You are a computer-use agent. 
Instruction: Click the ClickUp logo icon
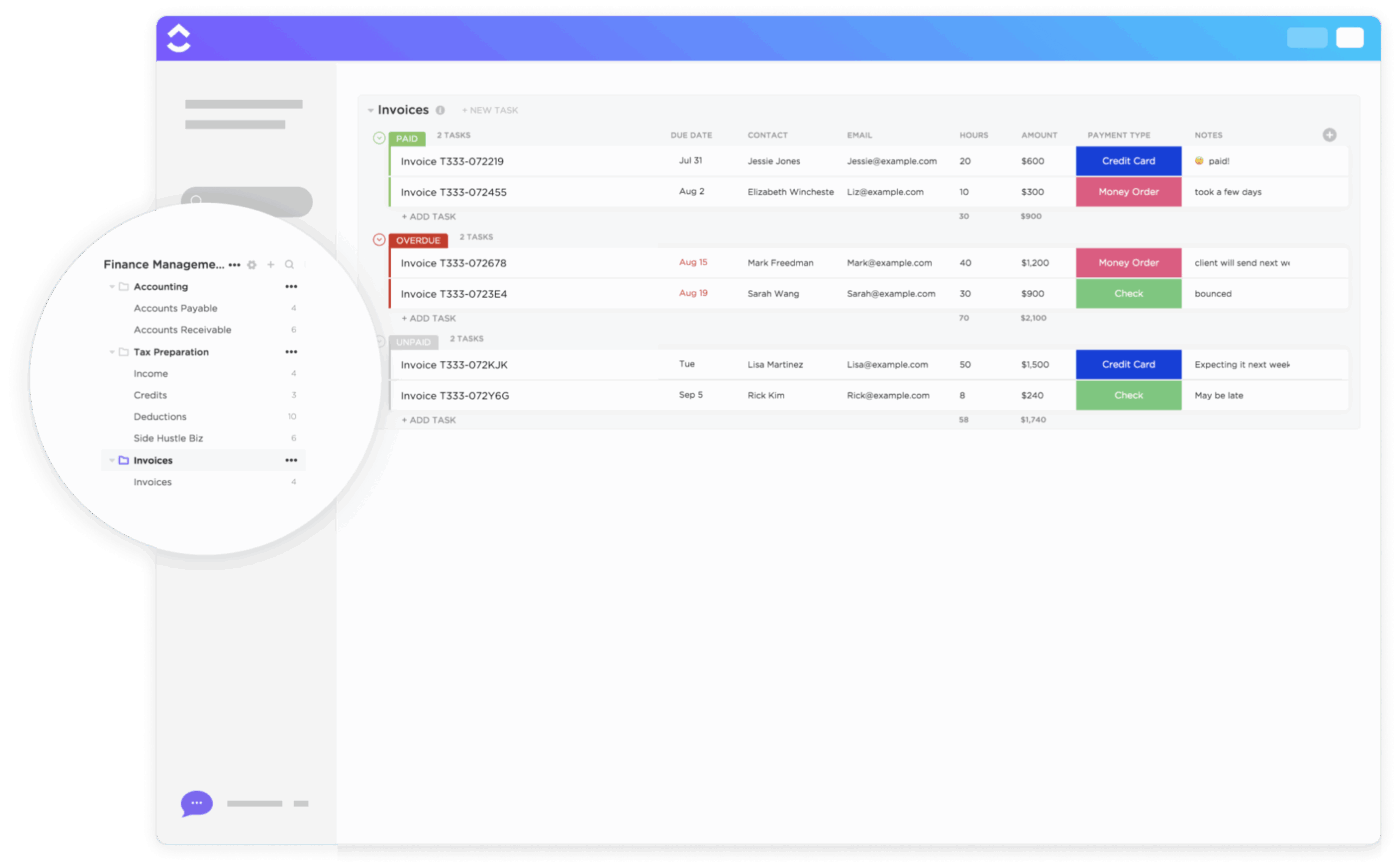[178, 38]
